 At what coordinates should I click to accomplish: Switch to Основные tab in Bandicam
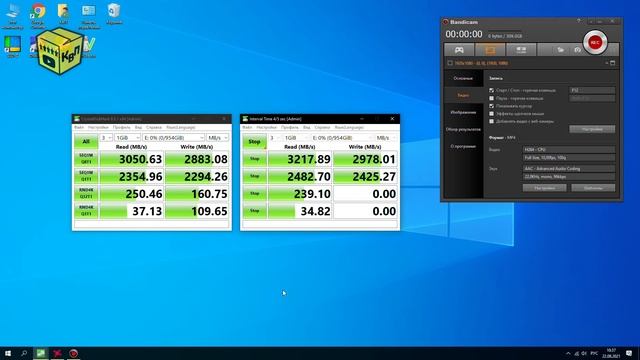point(463,78)
